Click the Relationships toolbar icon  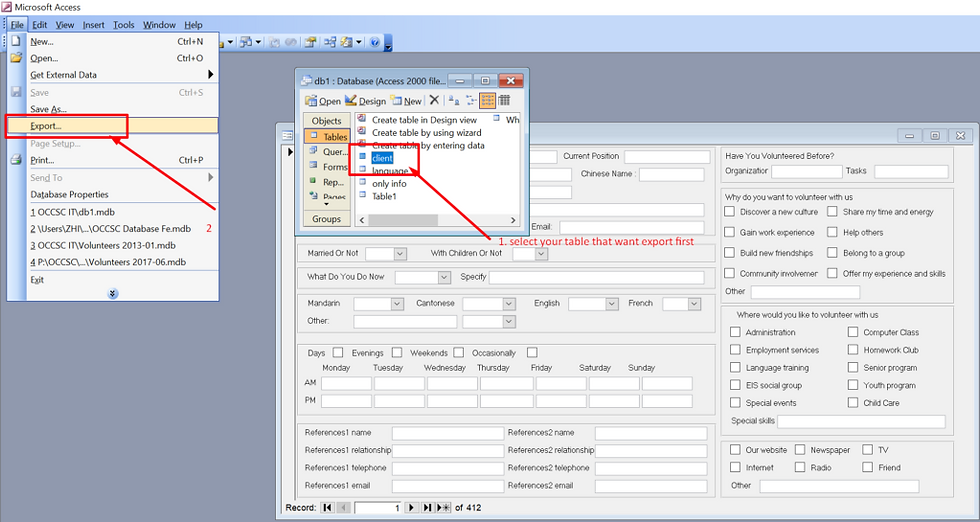(x=330, y=42)
